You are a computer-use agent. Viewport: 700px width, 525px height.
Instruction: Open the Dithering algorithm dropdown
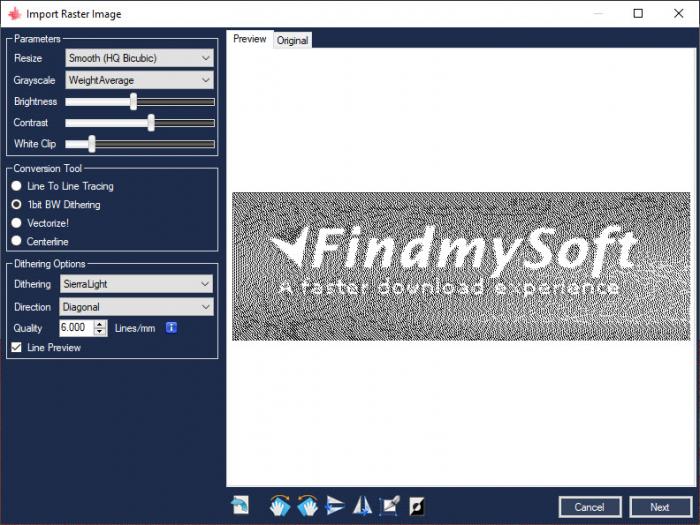click(136, 284)
